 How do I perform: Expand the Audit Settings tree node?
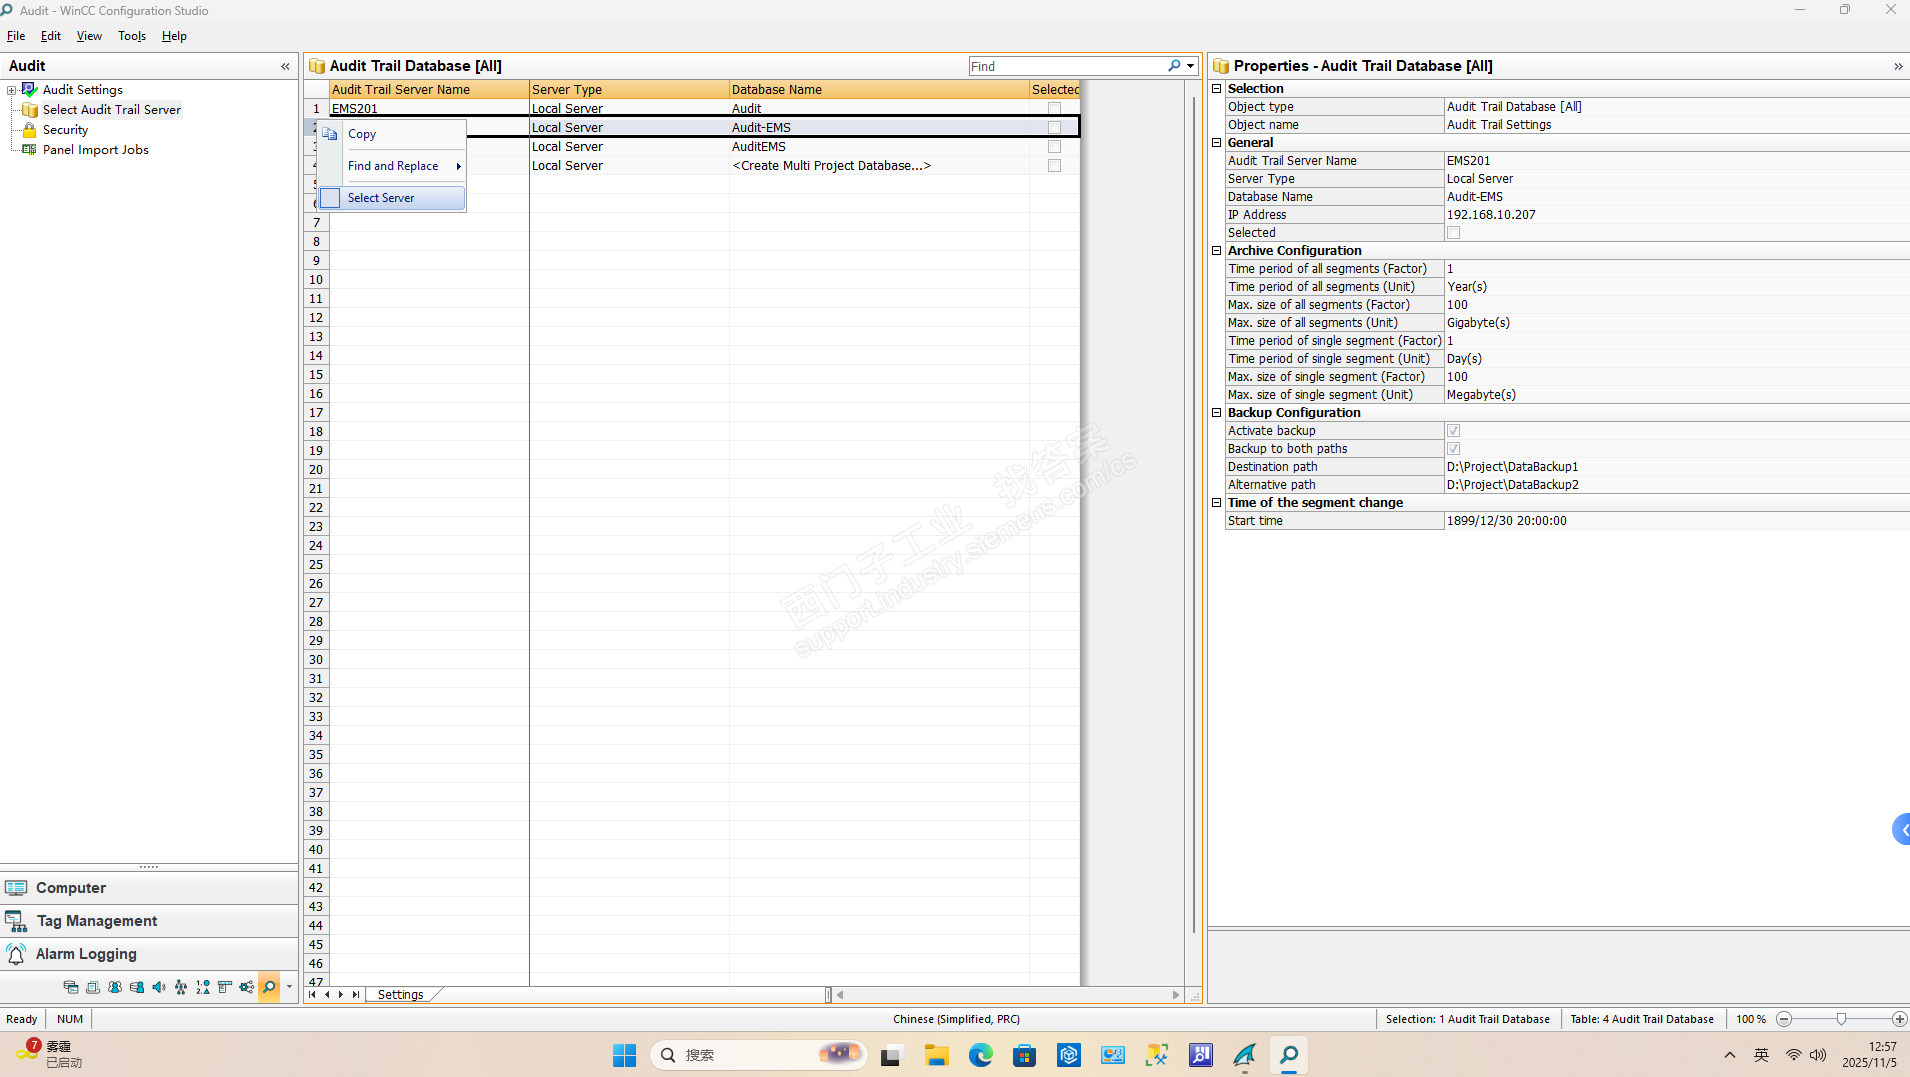pos(12,90)
